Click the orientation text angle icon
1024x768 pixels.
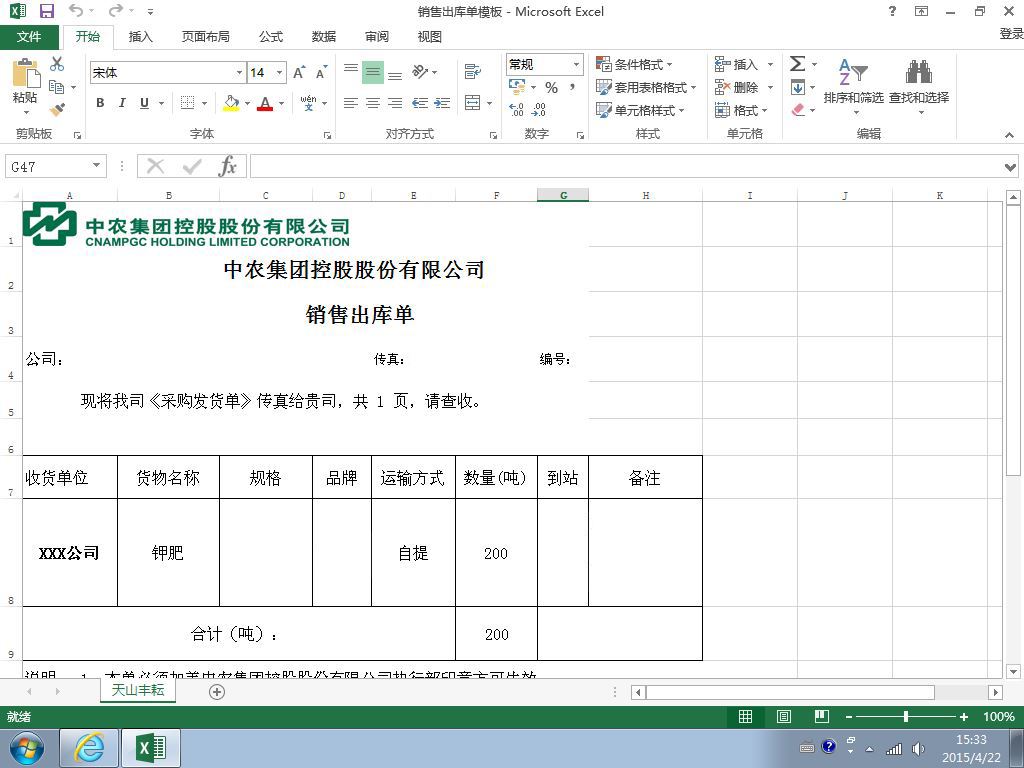tap(420, 71)
